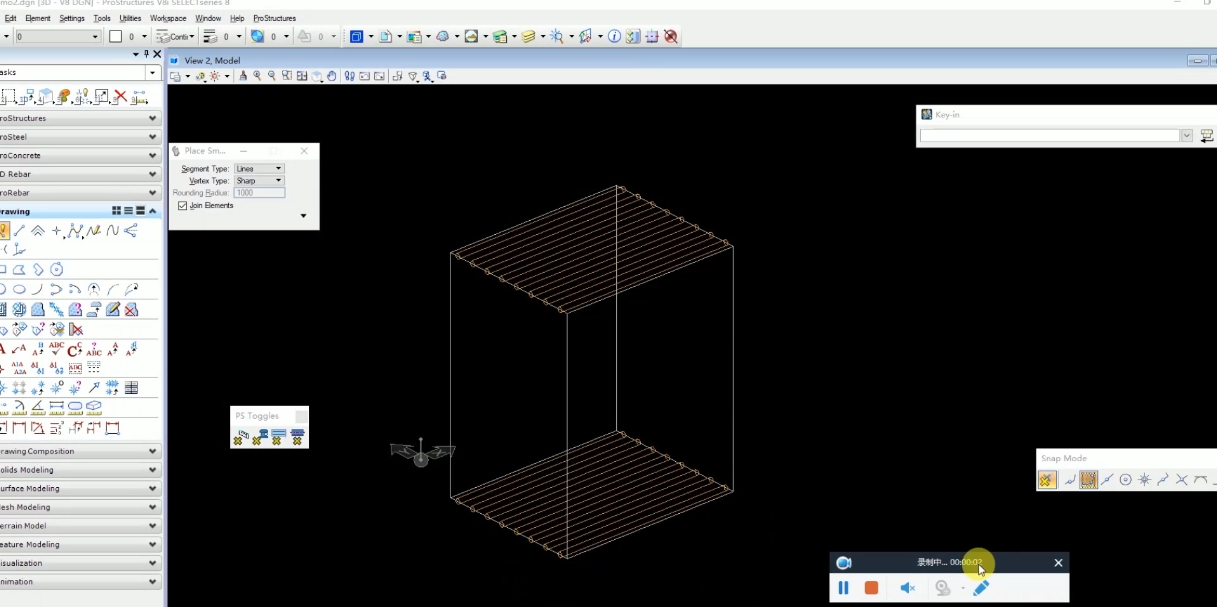Select the Center snap in Snap Mode

[1125, 480]
